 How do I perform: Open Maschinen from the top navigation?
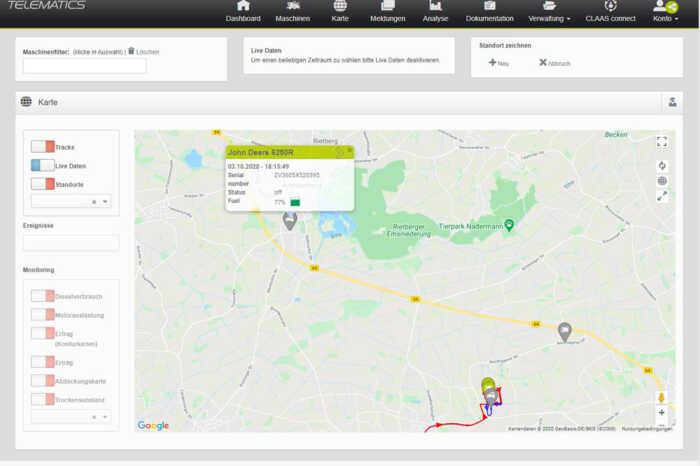click(292, 12)
